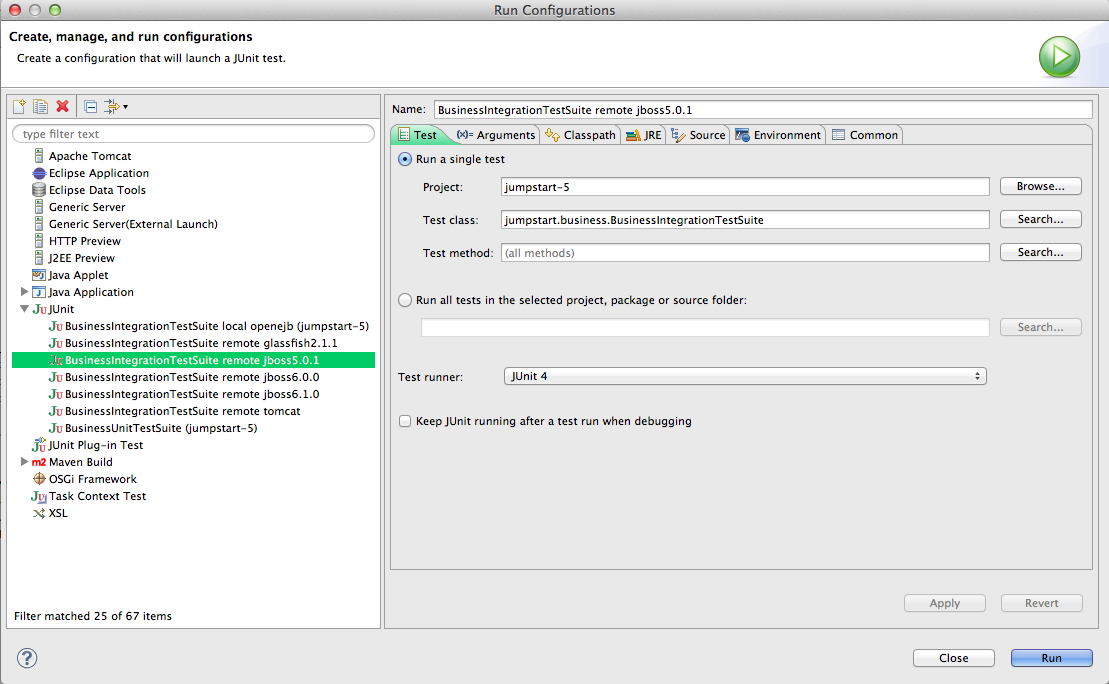The image size is (1109, 684).
Task: Click the configuration Name field
Action: click(x=763, y=110)
